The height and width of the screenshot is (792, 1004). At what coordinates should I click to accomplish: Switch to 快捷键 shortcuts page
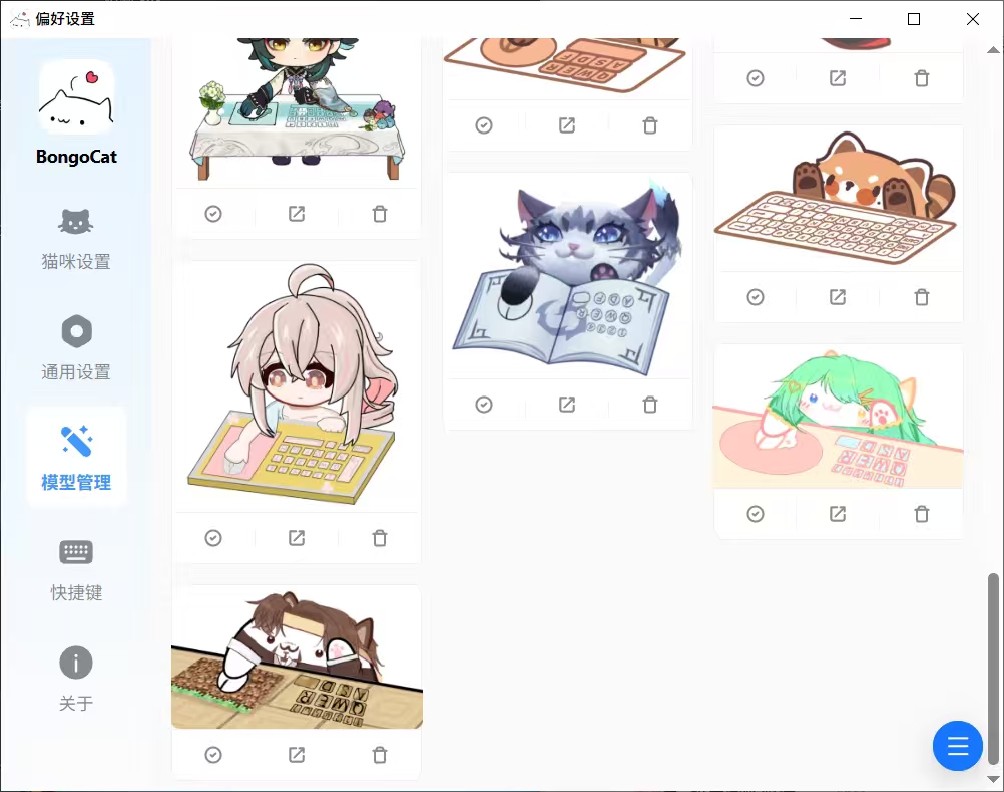click(76, 570)
